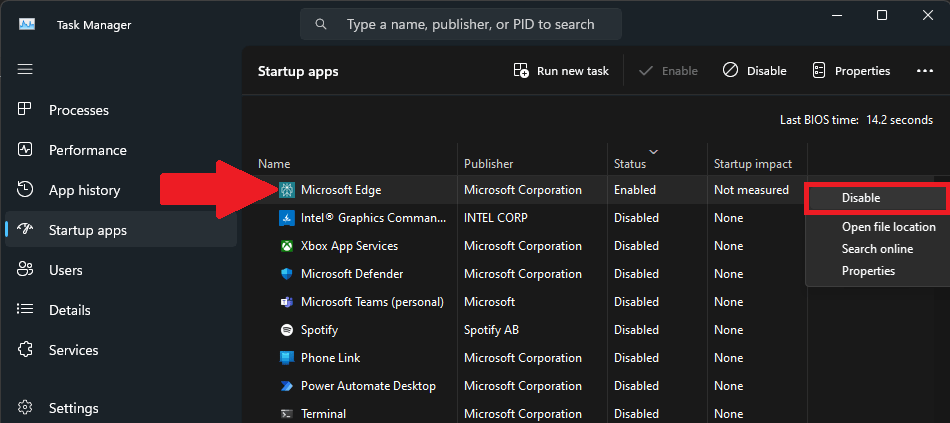Screen dimensions: 950x423
Task: Sort by the Publisher column header
Action: click(488, 164)
